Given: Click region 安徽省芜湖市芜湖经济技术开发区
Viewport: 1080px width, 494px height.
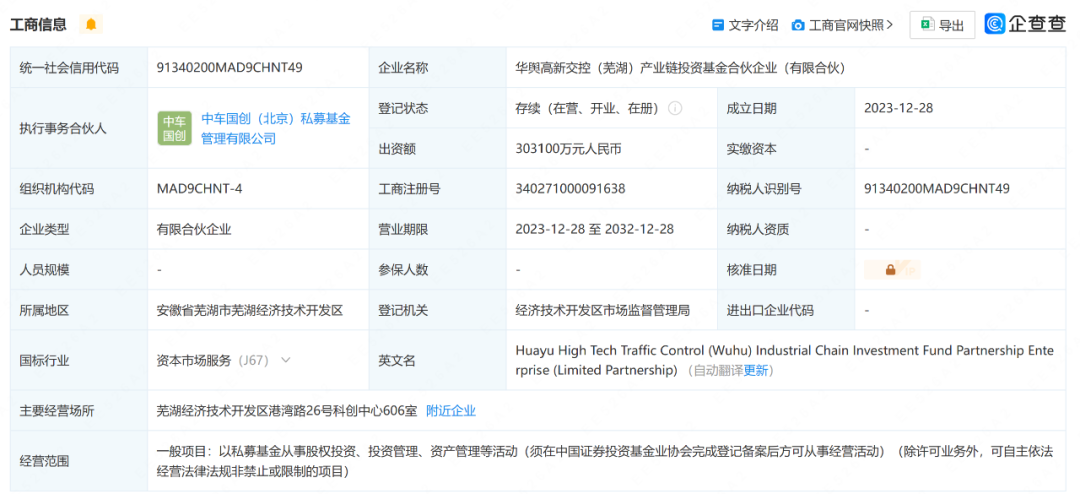Looking at the screenshot, I should pyautogui.click(x=250, y=311).
